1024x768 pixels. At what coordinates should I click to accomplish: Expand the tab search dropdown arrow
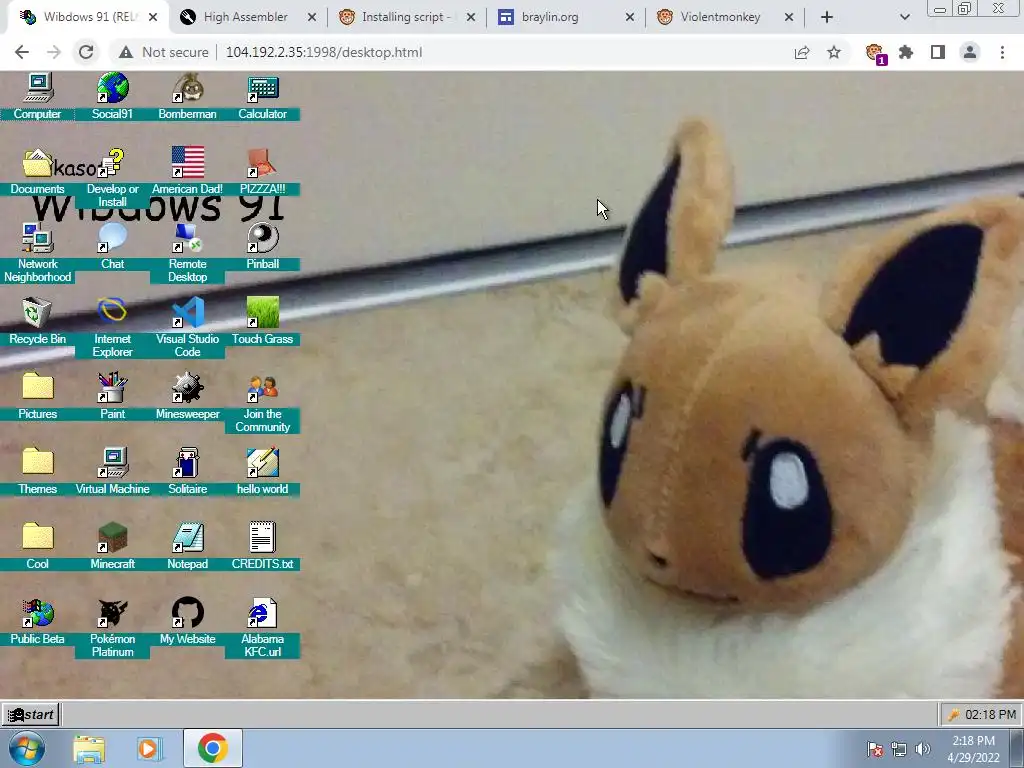point(904,17)
